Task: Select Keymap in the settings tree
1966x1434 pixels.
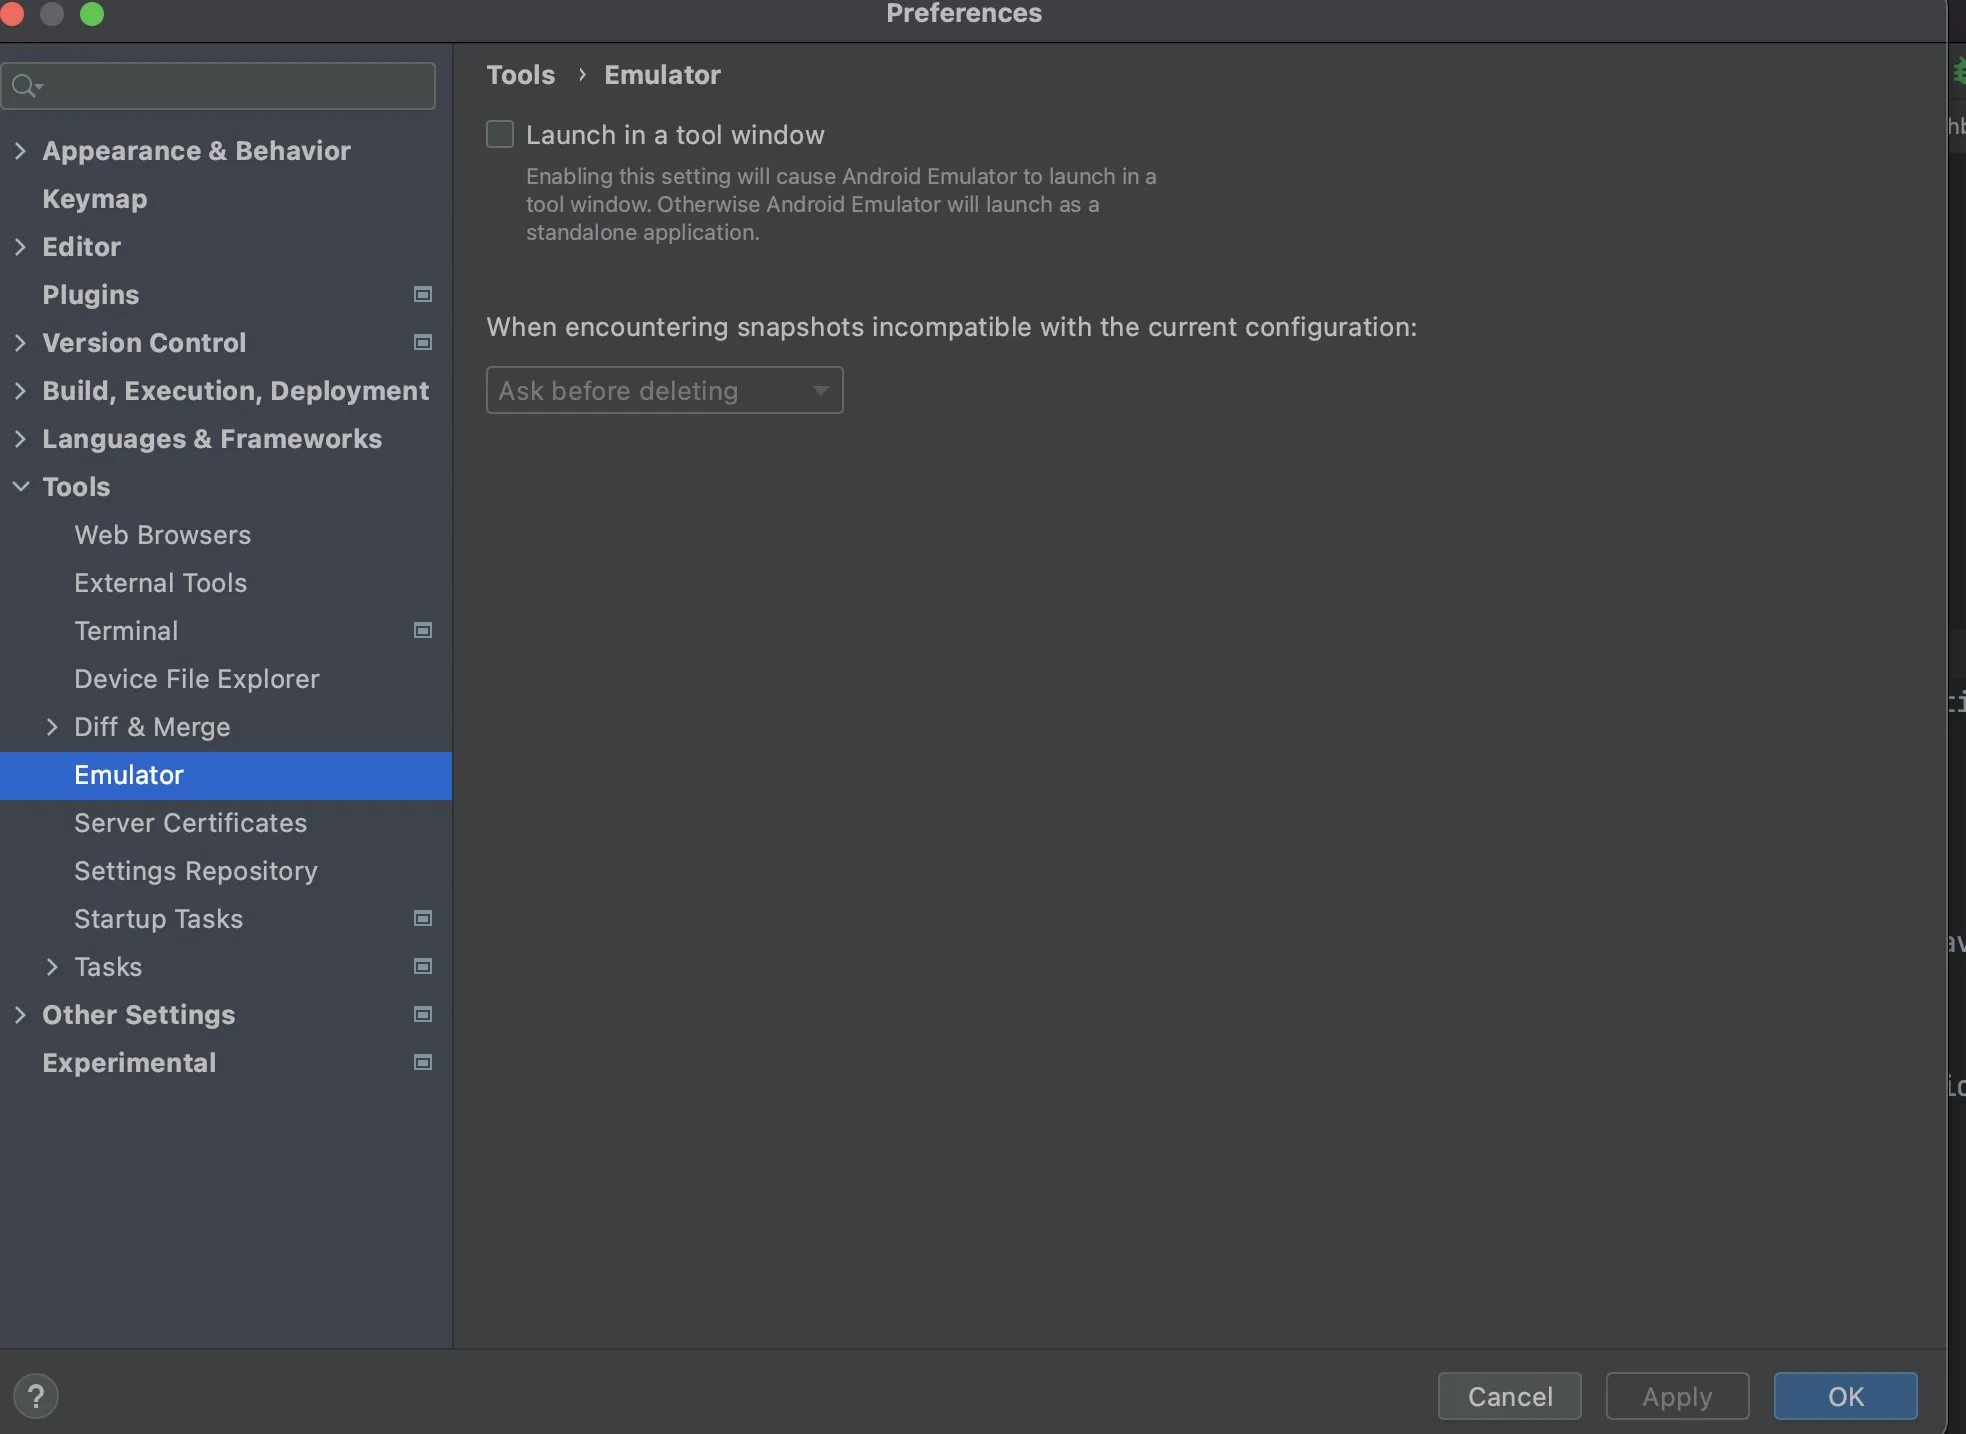Action: click(95, 199)
